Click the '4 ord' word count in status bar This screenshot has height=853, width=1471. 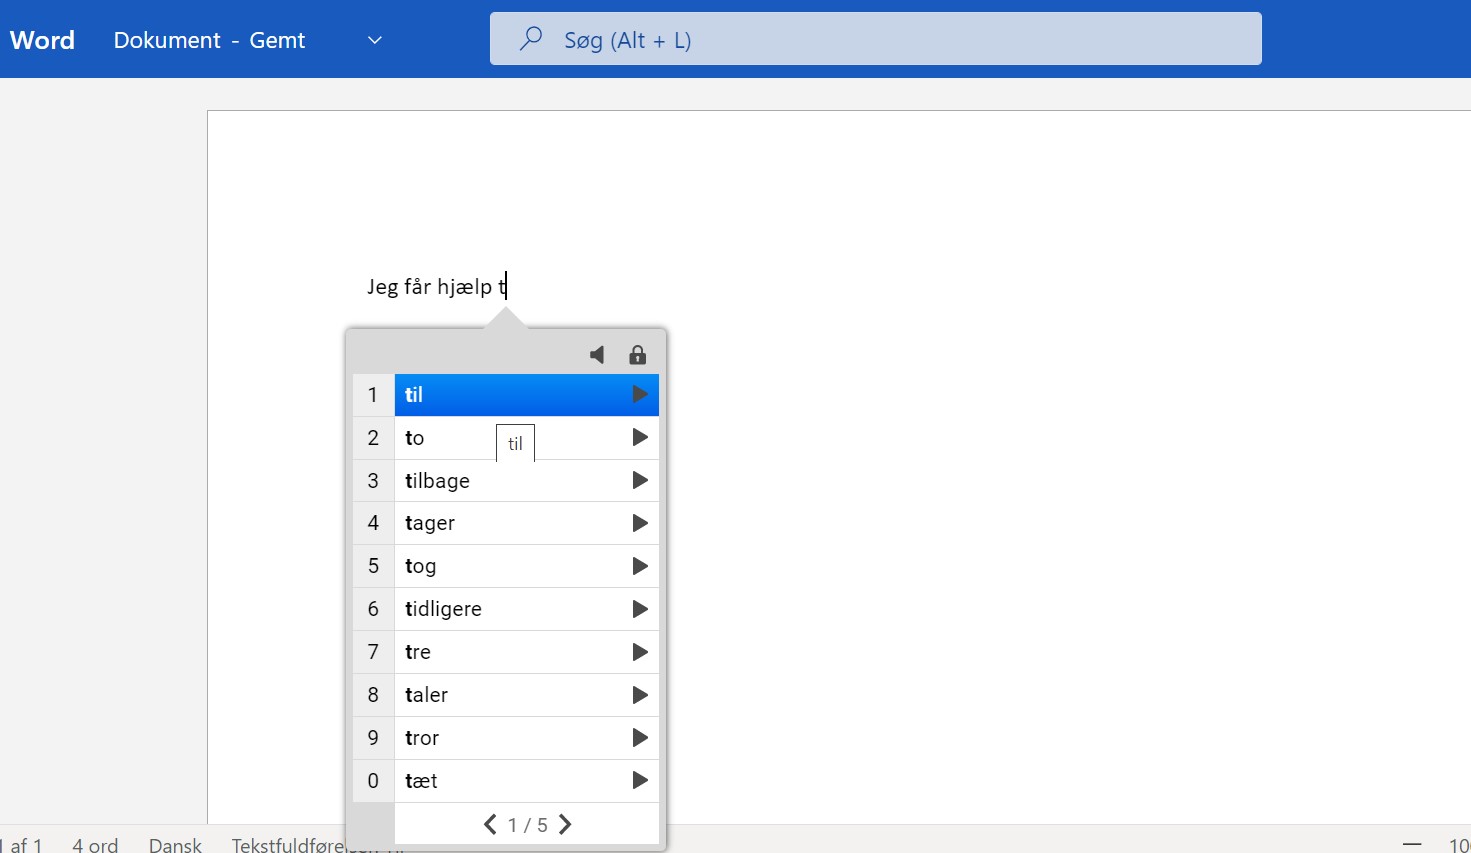click(x=95, y=845)
